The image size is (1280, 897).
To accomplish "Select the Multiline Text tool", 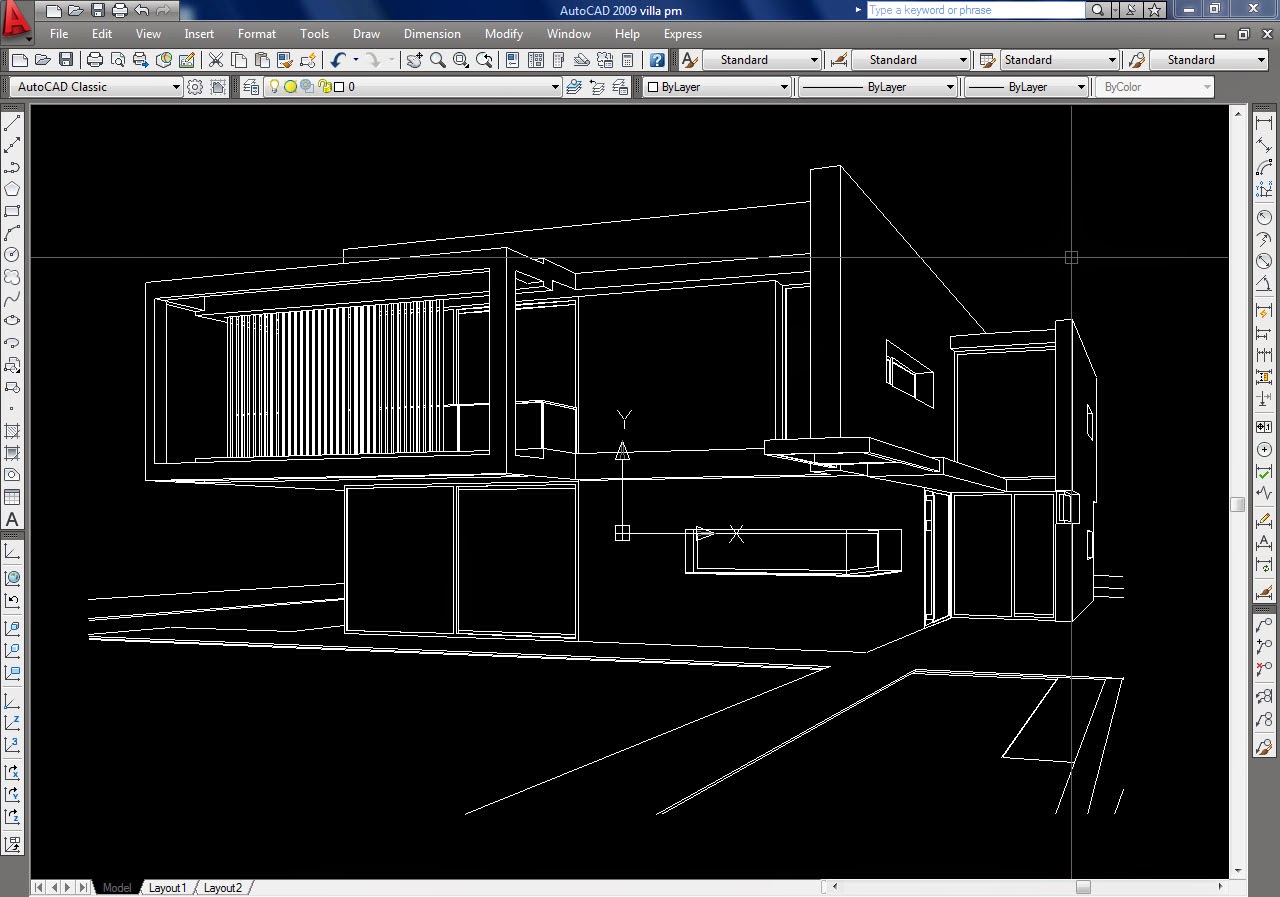I will click(x=12, y=520).
